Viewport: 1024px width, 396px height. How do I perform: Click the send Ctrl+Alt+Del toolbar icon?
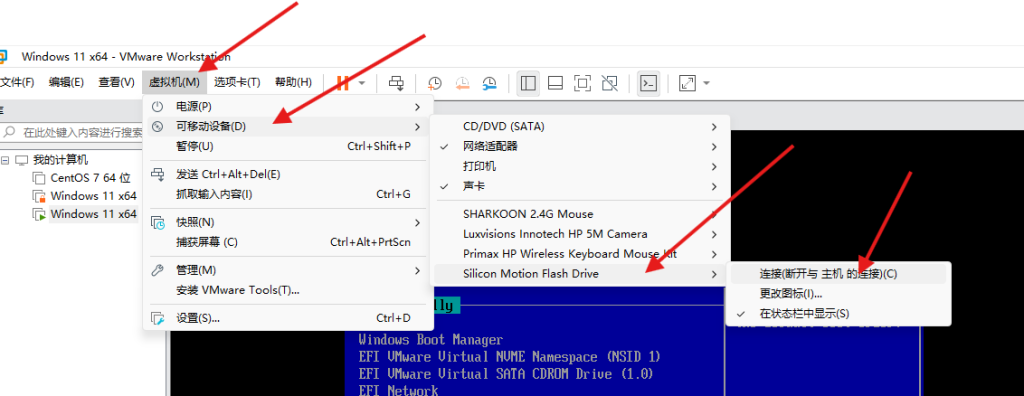[396, 83]
